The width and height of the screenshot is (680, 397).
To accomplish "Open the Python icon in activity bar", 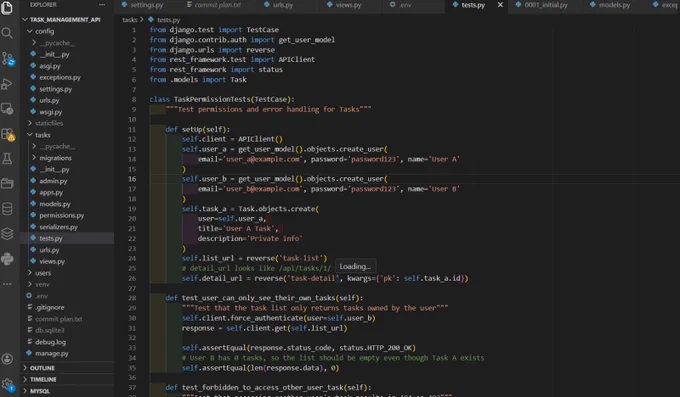I will pyautogui.click(x=7, y=259).
